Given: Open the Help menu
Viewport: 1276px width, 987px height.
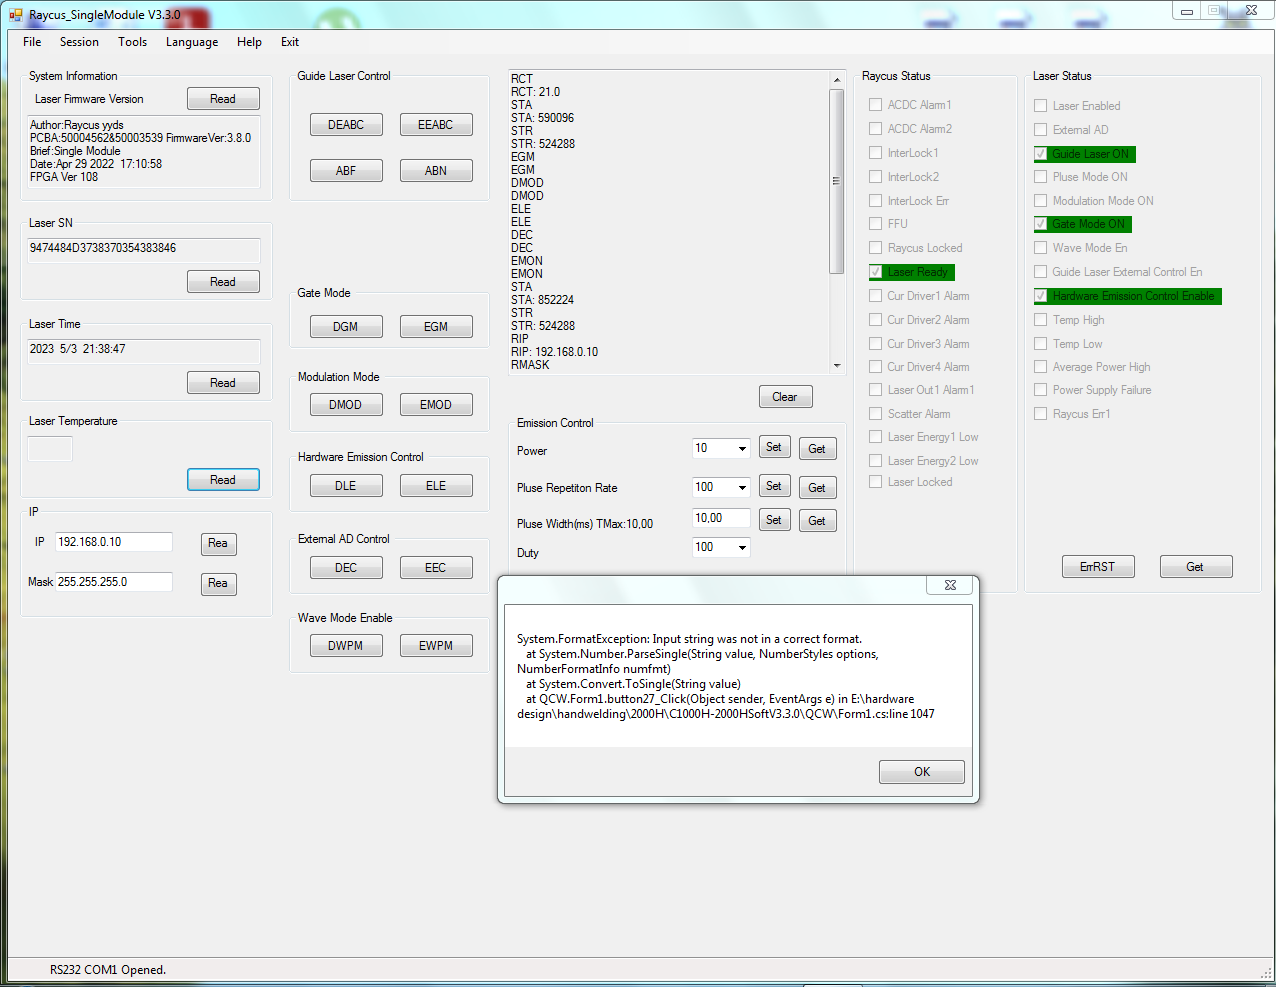Looking at the screenshot, I should click(x=249, y=42).
